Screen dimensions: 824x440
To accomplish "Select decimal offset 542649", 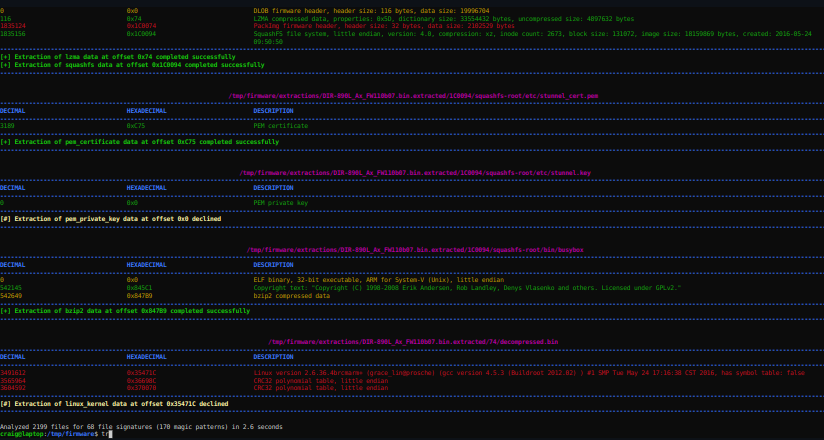I will [11, 295].
